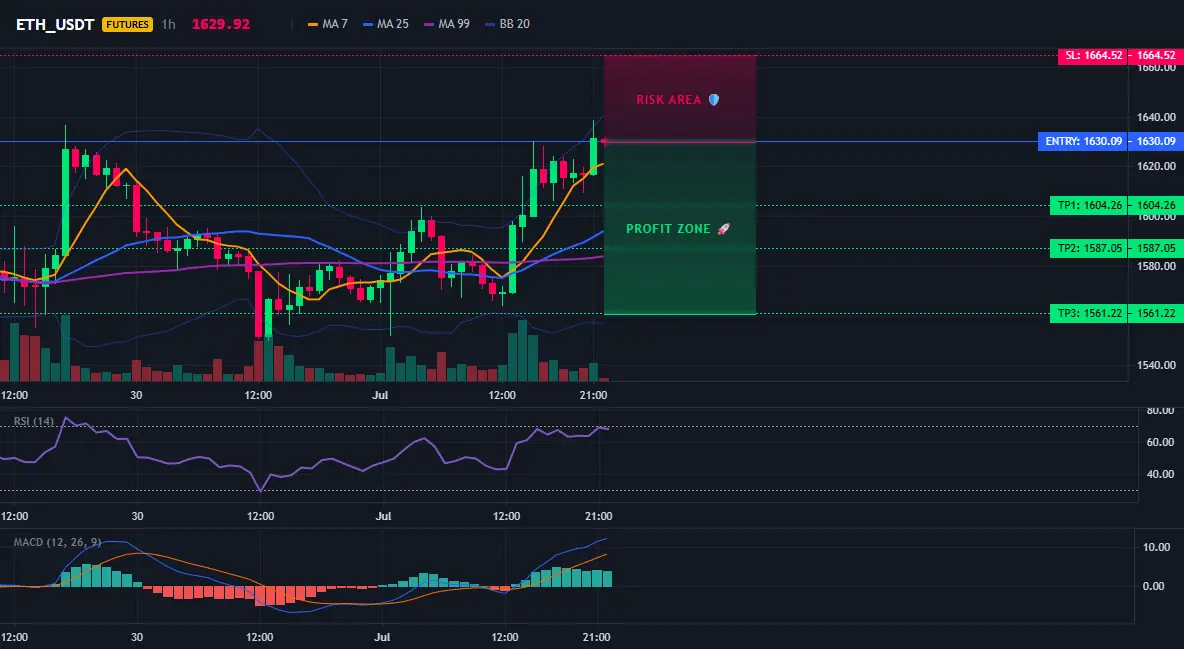The image size is (1184, 649).
Task: Click the red 1664.52 axis price label
Action: coord(1156,55)
